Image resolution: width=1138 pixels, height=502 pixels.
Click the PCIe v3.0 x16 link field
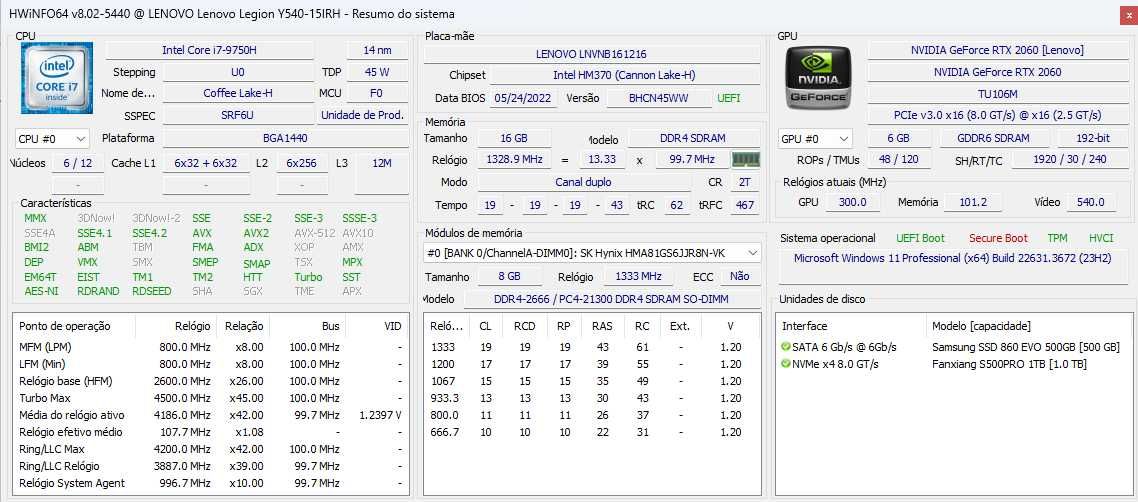(997, 115)
